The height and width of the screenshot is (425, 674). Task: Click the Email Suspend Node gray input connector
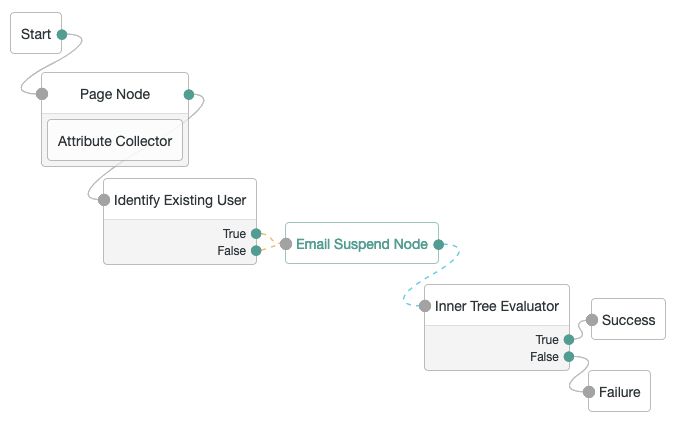[286, 244]
